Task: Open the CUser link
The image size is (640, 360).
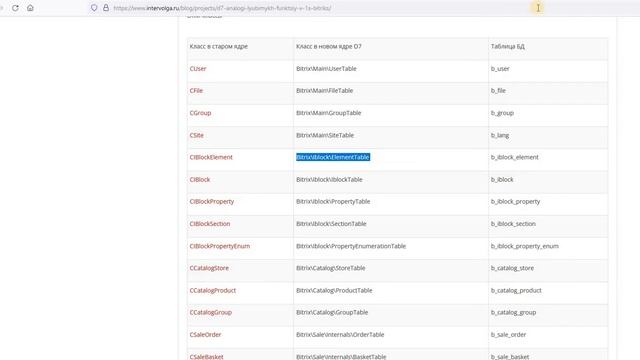Action: (198, 69)
